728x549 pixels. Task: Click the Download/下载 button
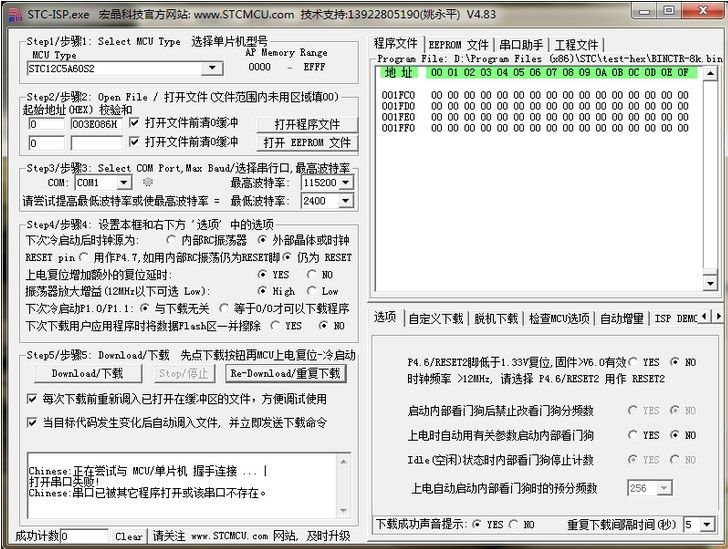point(87,373)
